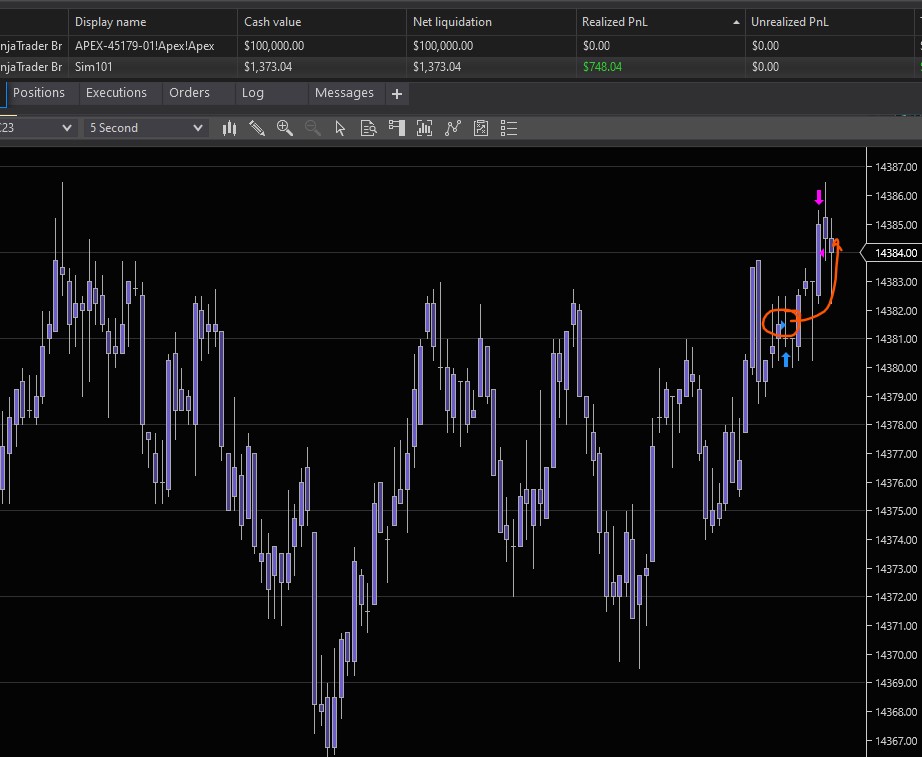922x757 pixels.
Task: Open the strategies icon
Action: point(453,128)
